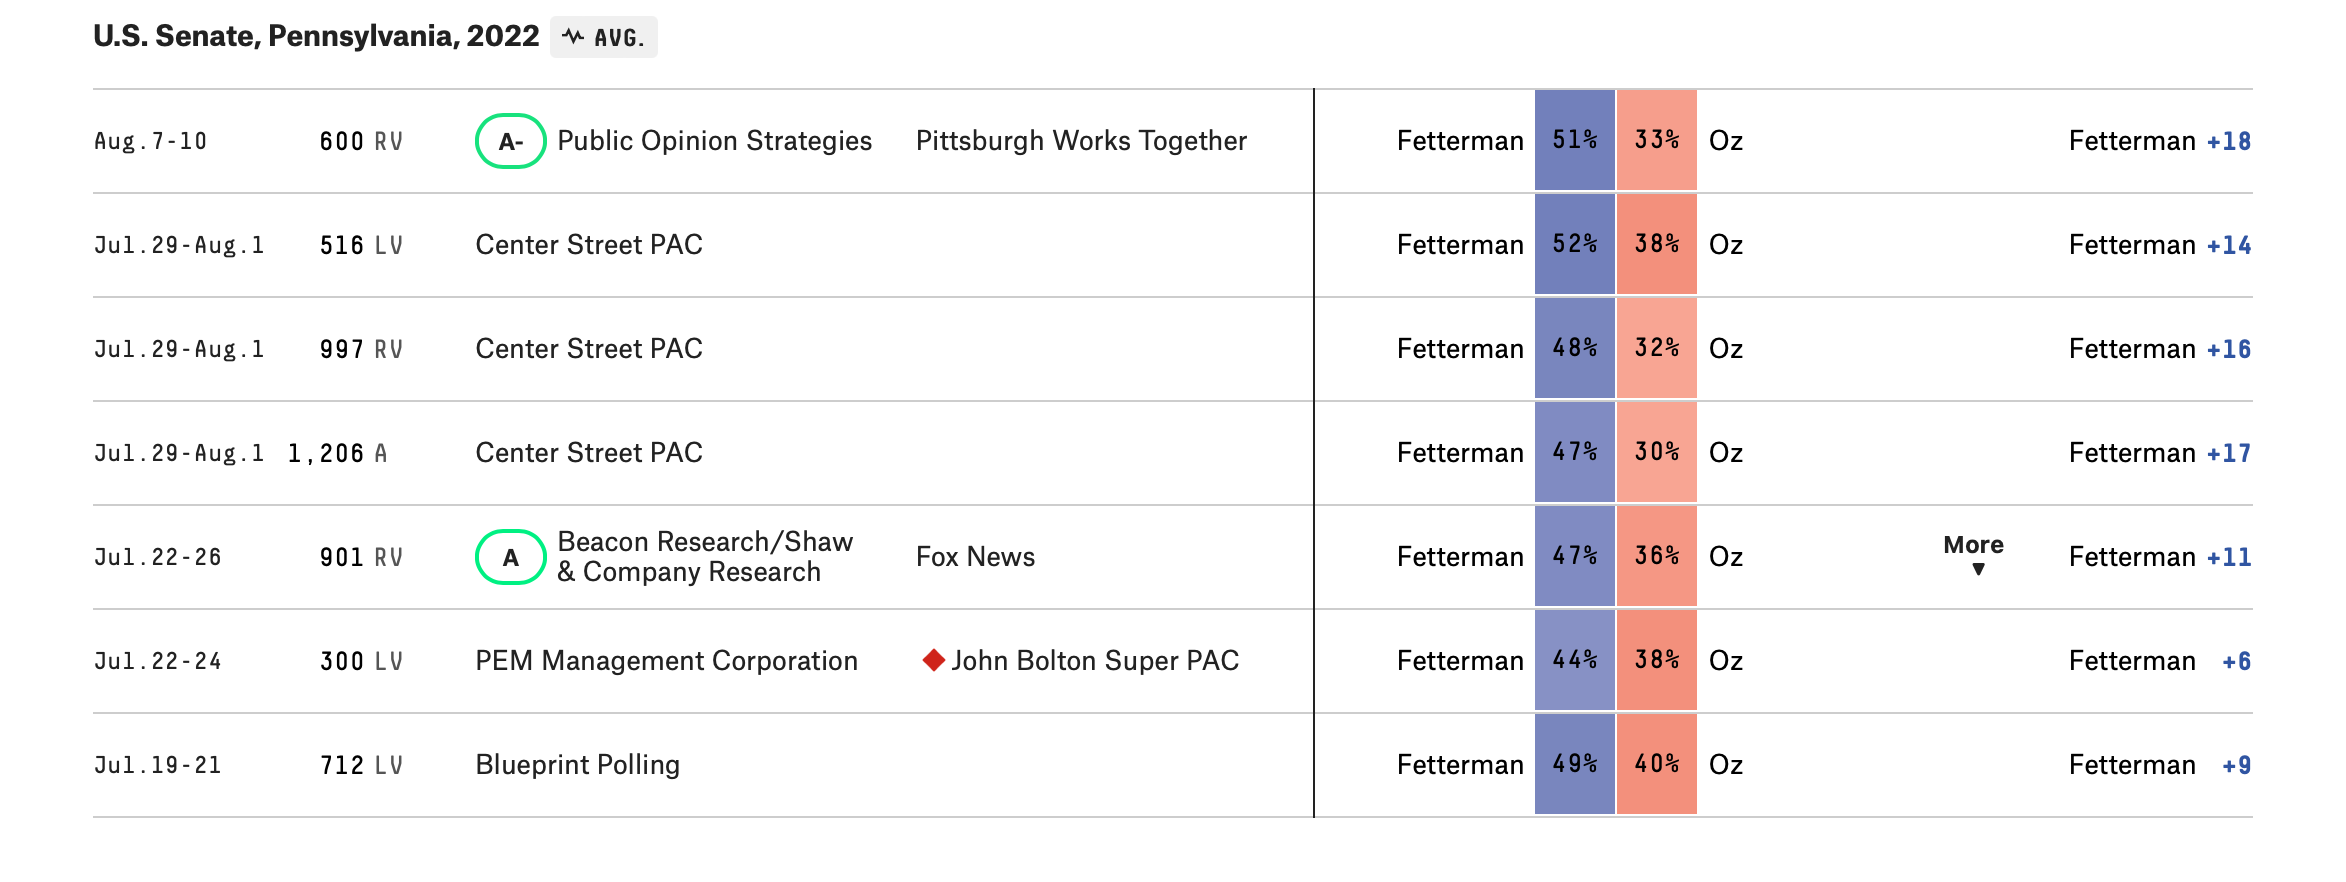The height and width of the screenshot is (882, 2346).
Task: Click the Fetterman +6 net result
Action: tap(2159, 661)
